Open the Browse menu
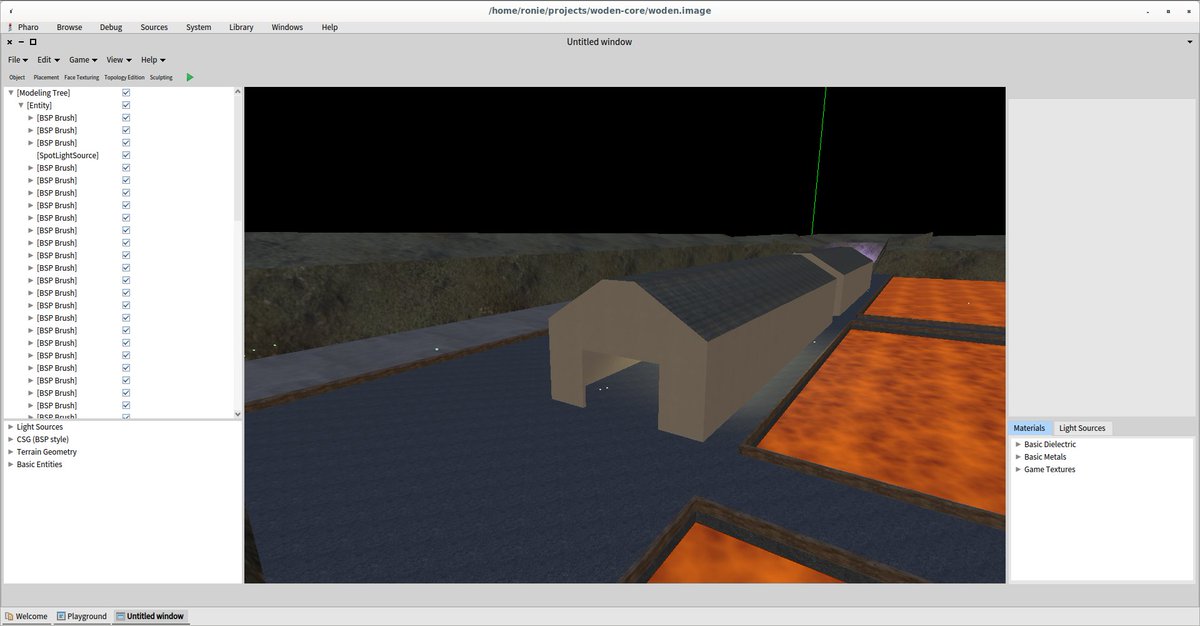Screen dimensions: 1200x626 coord(69,27)
